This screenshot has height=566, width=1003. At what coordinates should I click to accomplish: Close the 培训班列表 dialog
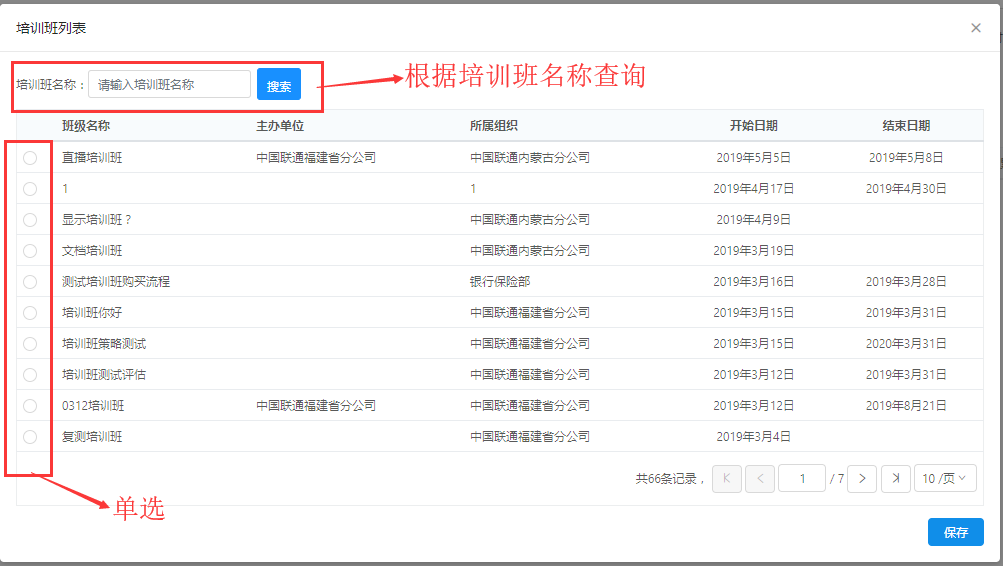976,28
